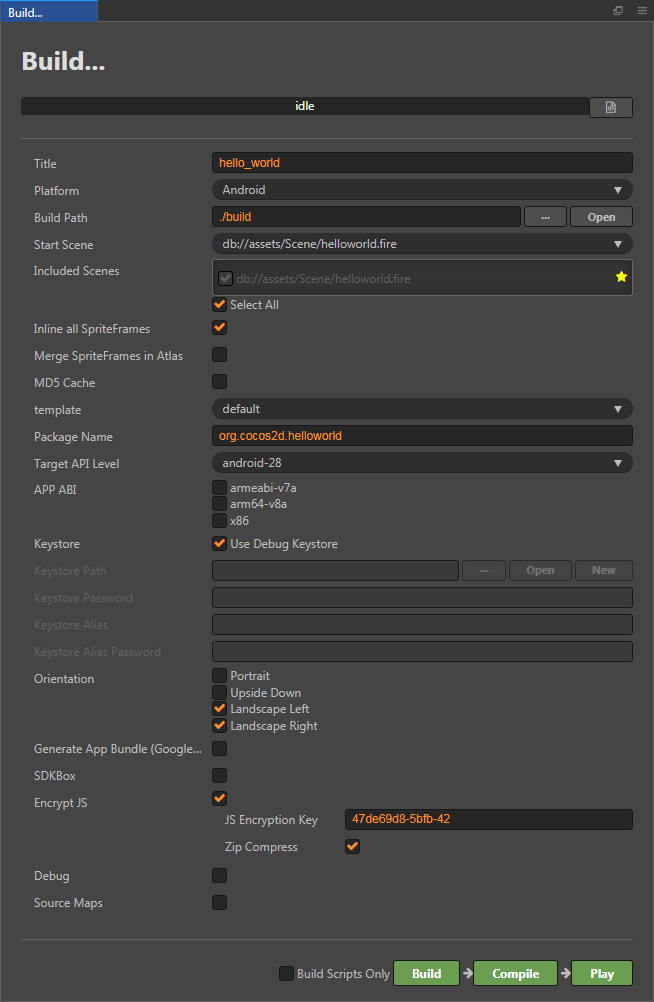
Task: Enable the SDKBox checkbox
Action: point(219,775)
